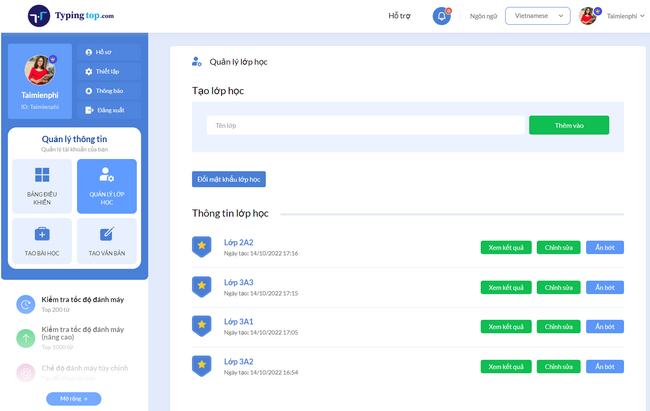View results for Lớp 3A3
Viewport: 650px width, 411px height.
pyautogui.click(x=506, y=287)
